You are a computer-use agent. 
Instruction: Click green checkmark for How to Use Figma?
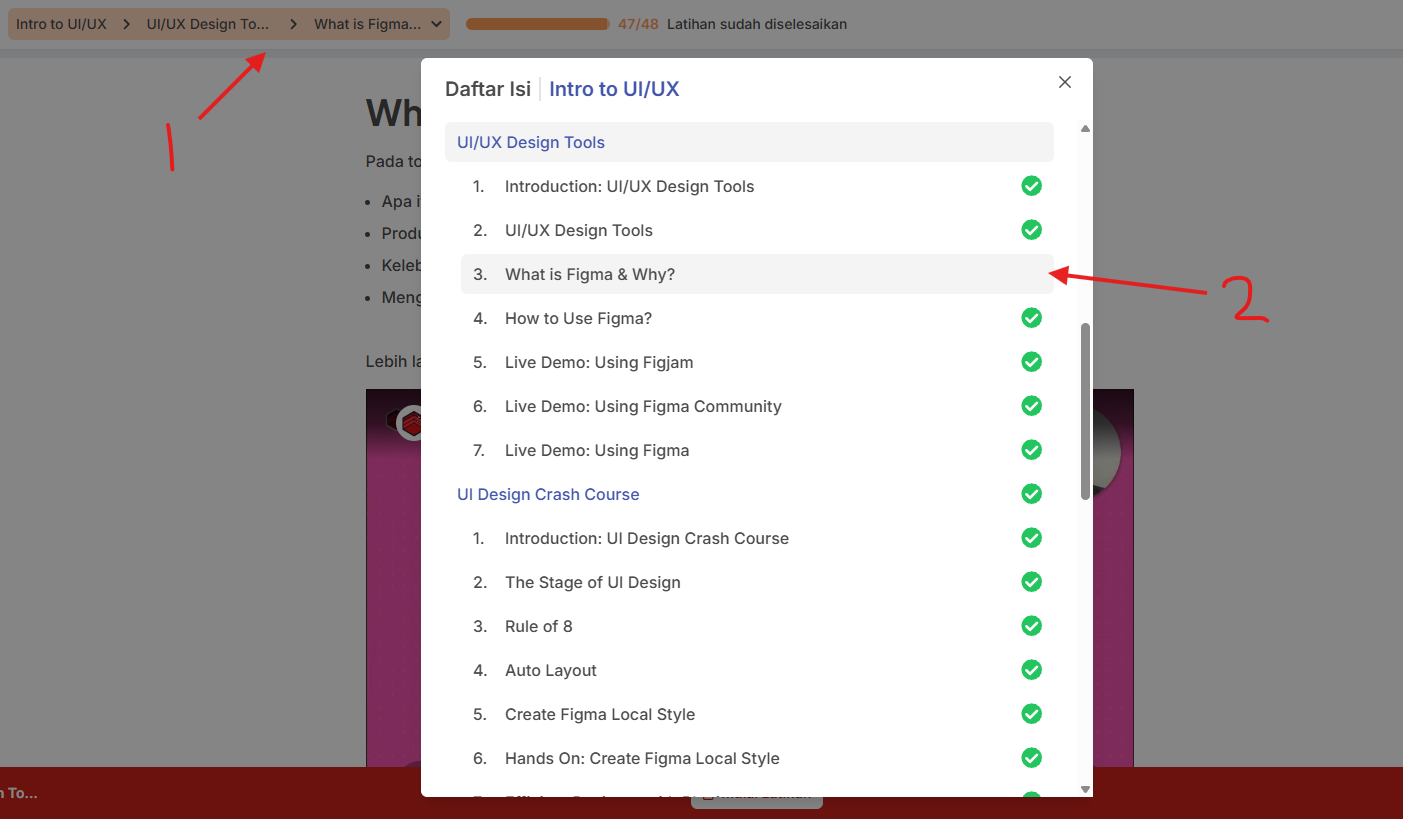point(1032,318)
